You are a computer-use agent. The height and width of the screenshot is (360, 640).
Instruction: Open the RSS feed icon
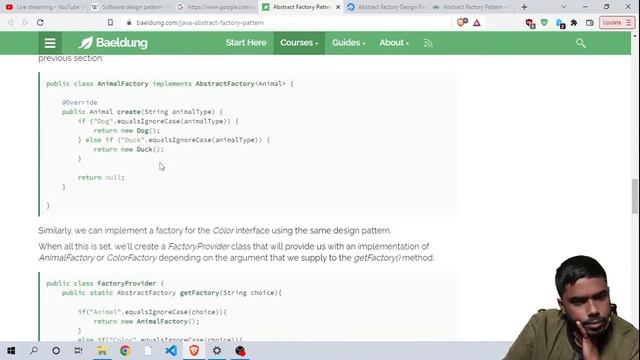click(x=428, y=43)
